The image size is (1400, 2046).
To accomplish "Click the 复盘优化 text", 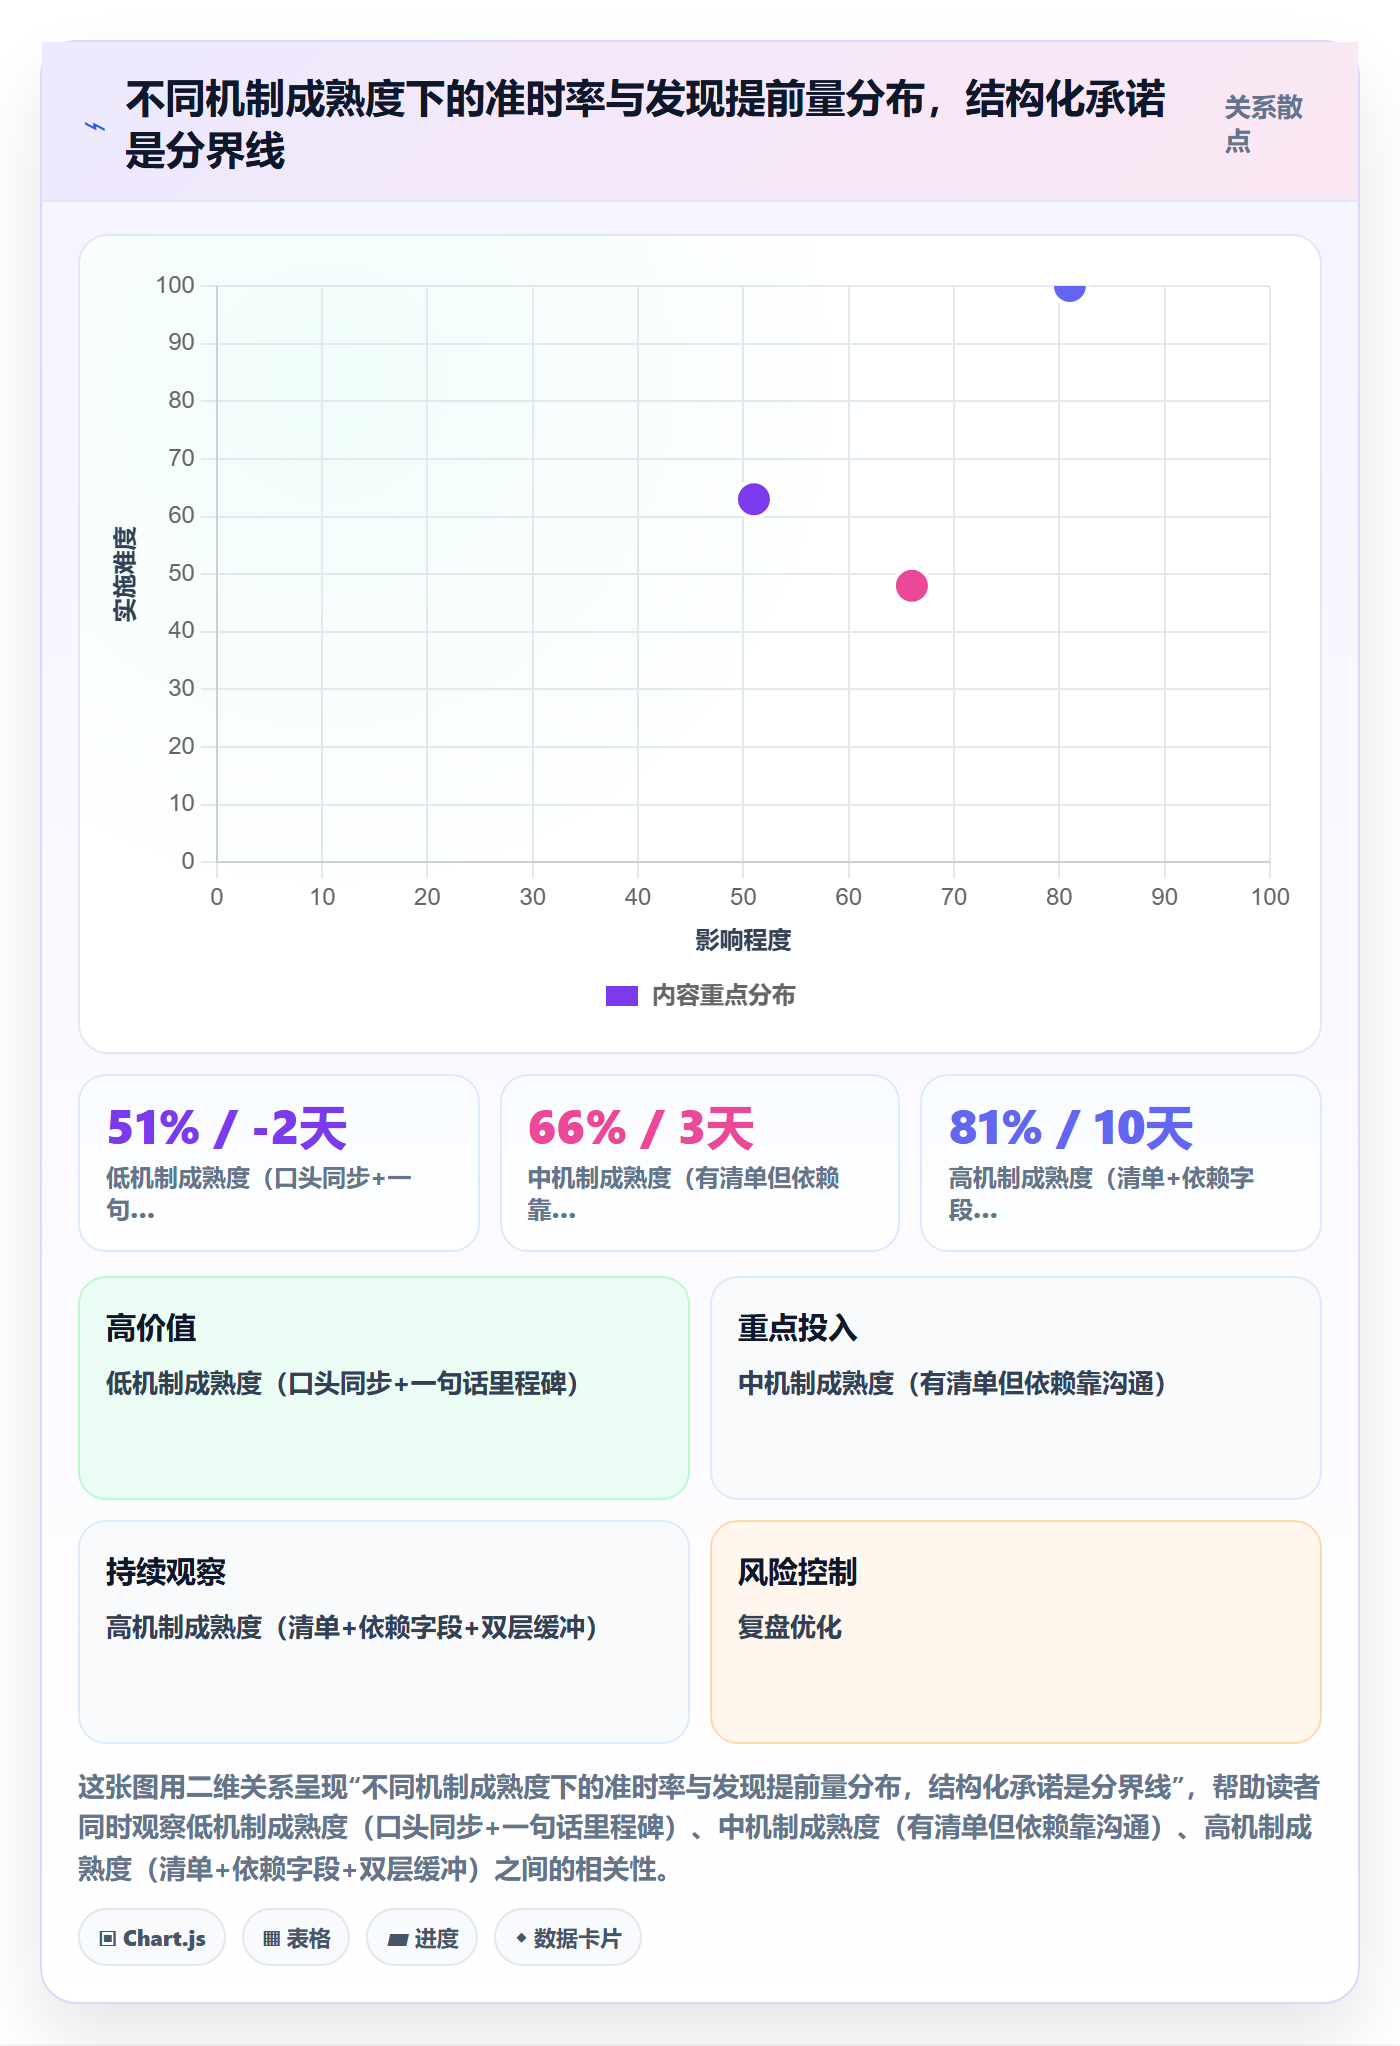I will [790, 1628].
